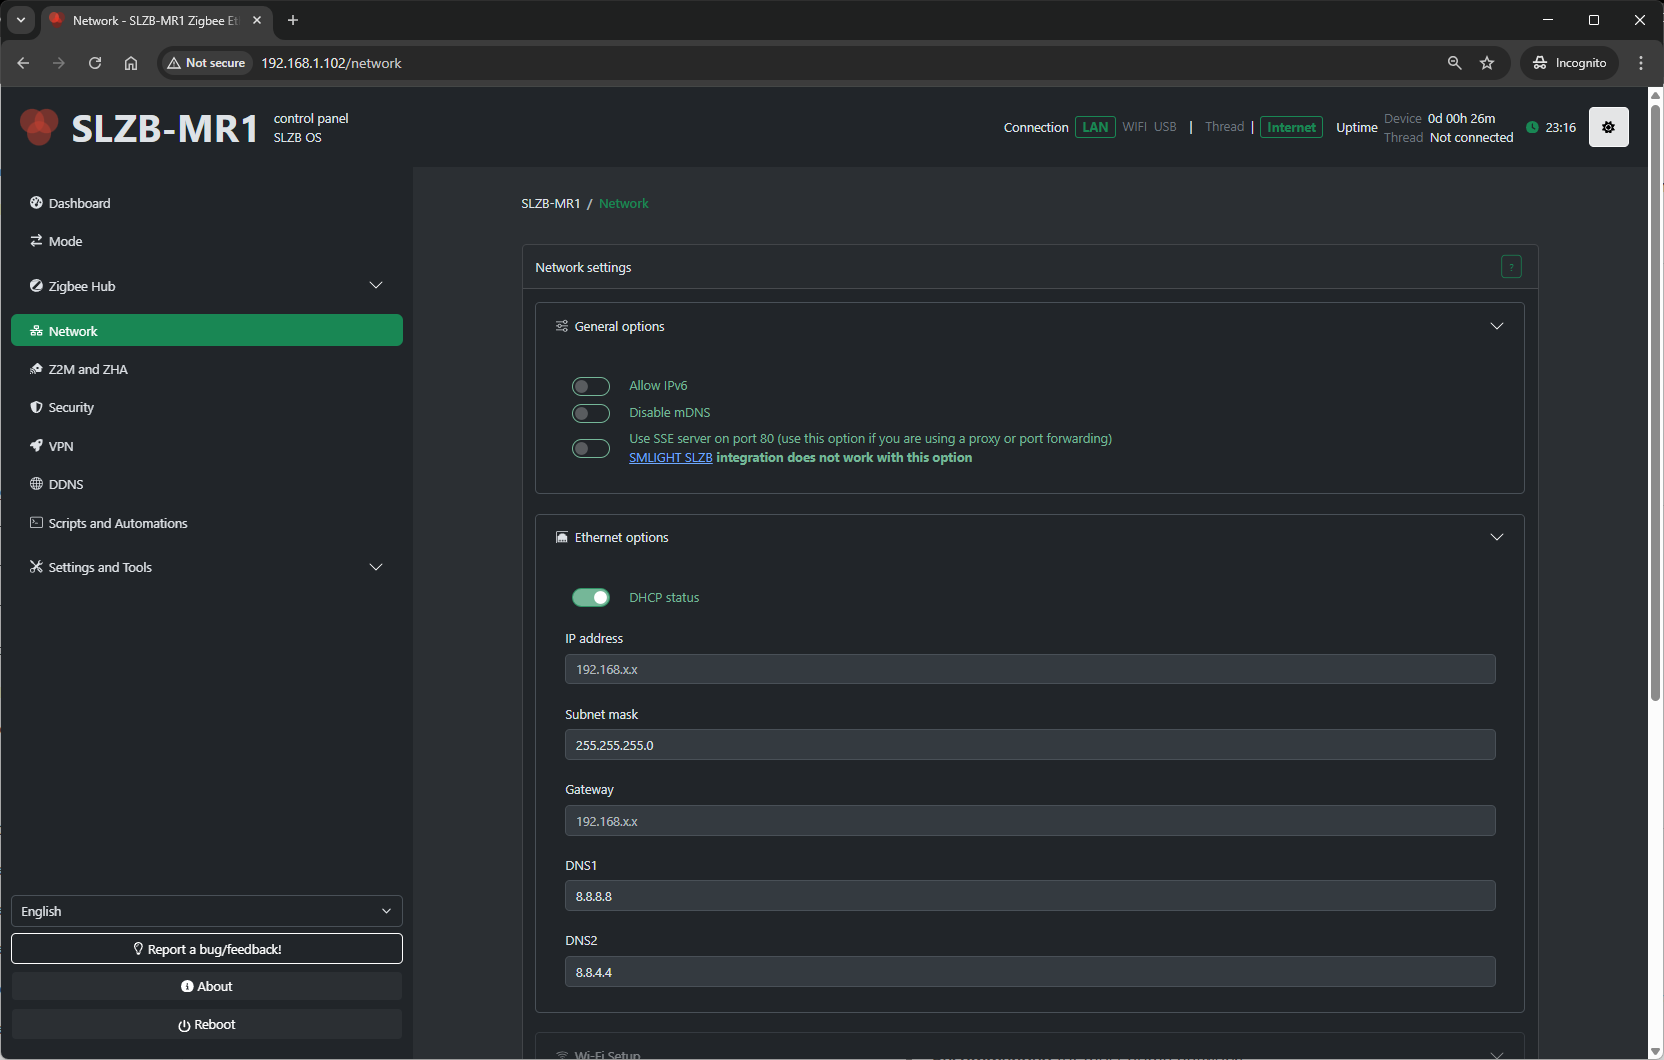Click the help question mark icon
1664x1060 pixels.
(x=1510, y=267)
